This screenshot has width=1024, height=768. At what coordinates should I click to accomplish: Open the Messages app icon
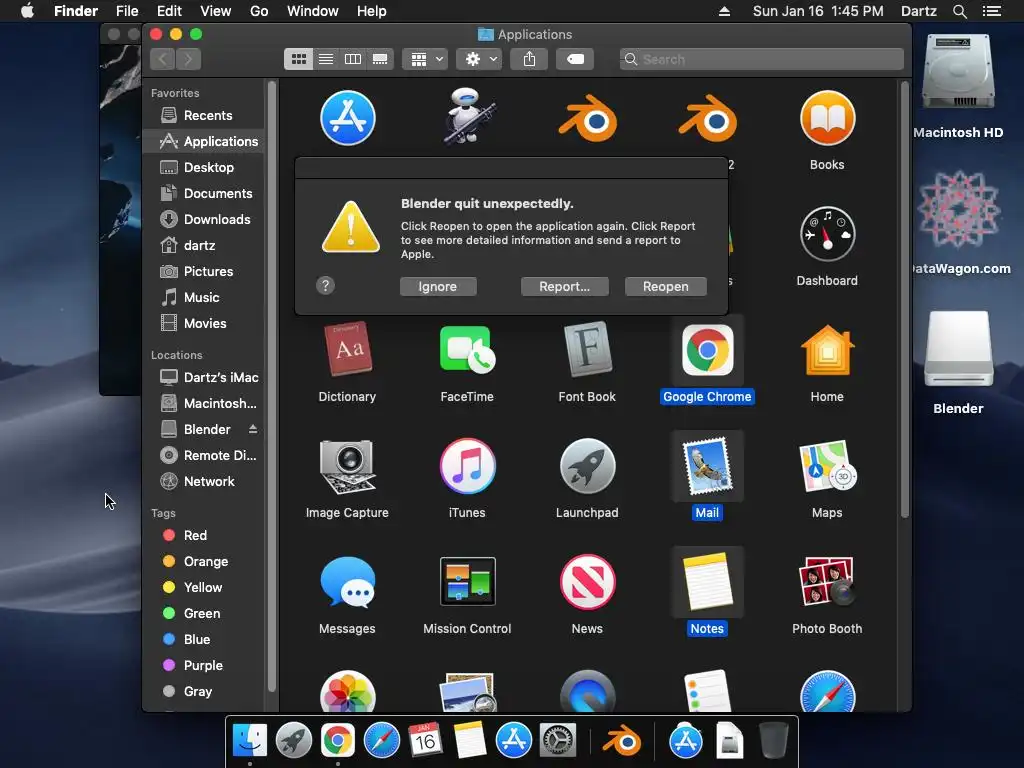pos(347,582)
